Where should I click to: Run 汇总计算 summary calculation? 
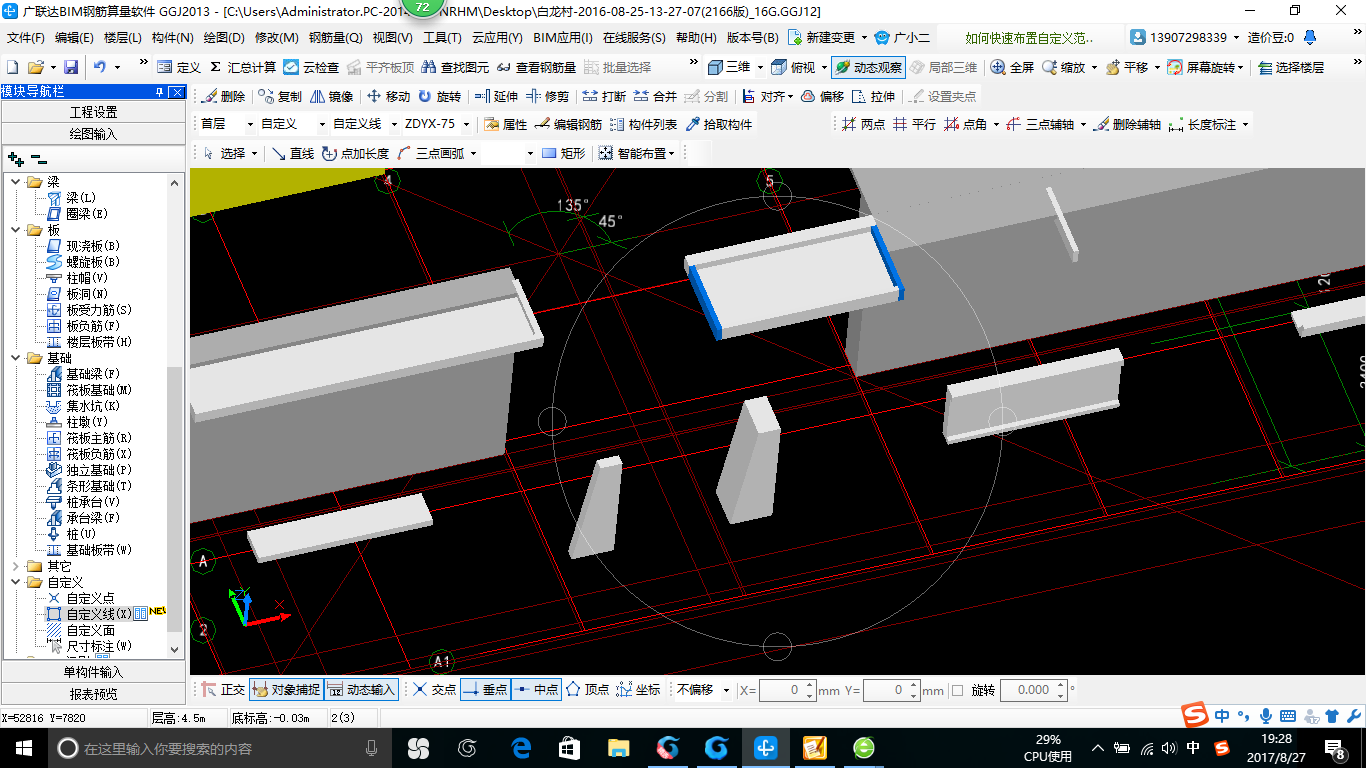click(x=242, y=67)
